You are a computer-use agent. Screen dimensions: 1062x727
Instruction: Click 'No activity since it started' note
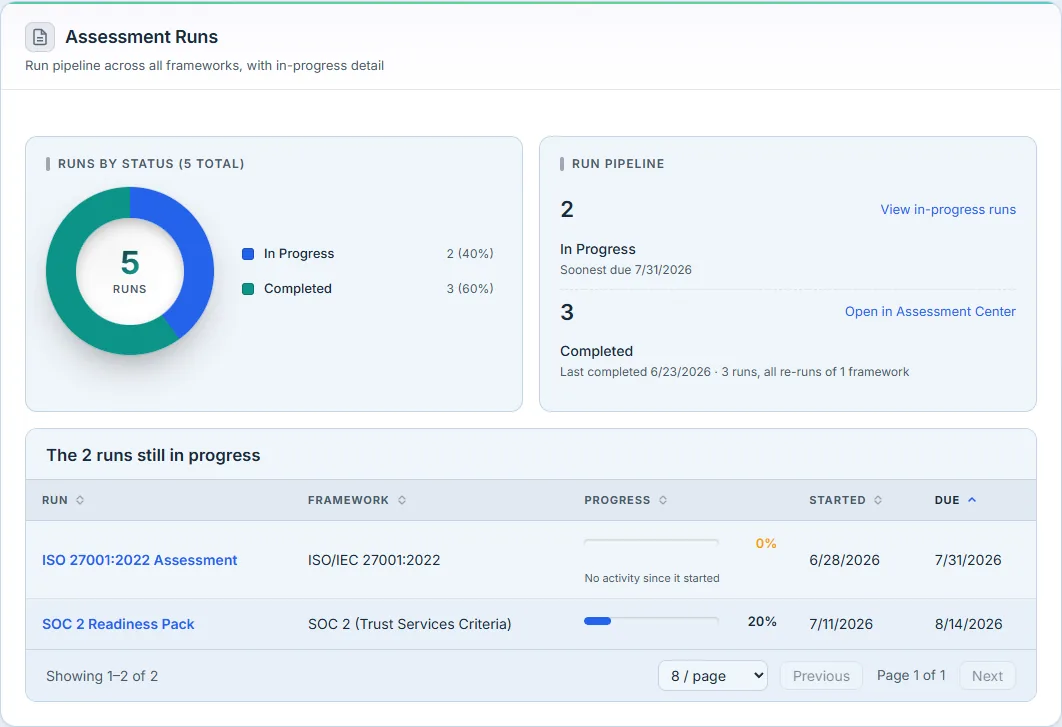(652, 578)
